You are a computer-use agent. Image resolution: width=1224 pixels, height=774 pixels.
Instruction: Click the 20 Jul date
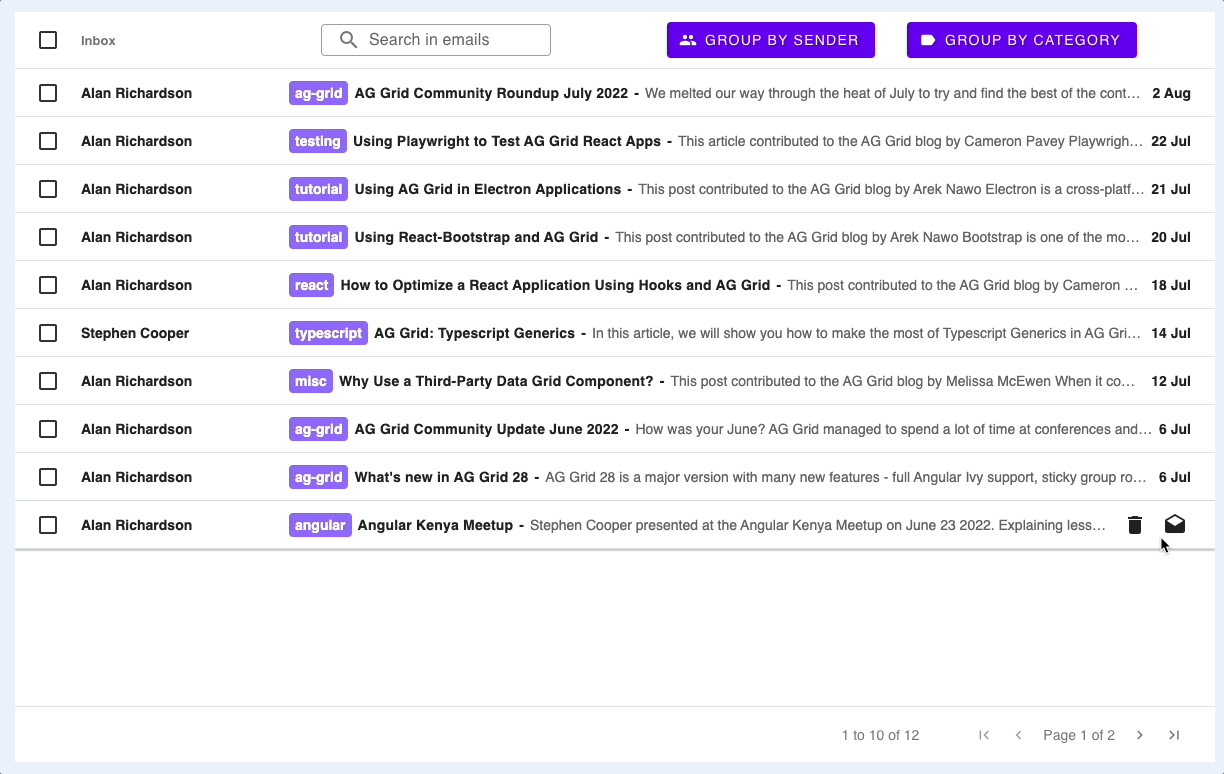tap(1171, 237)
